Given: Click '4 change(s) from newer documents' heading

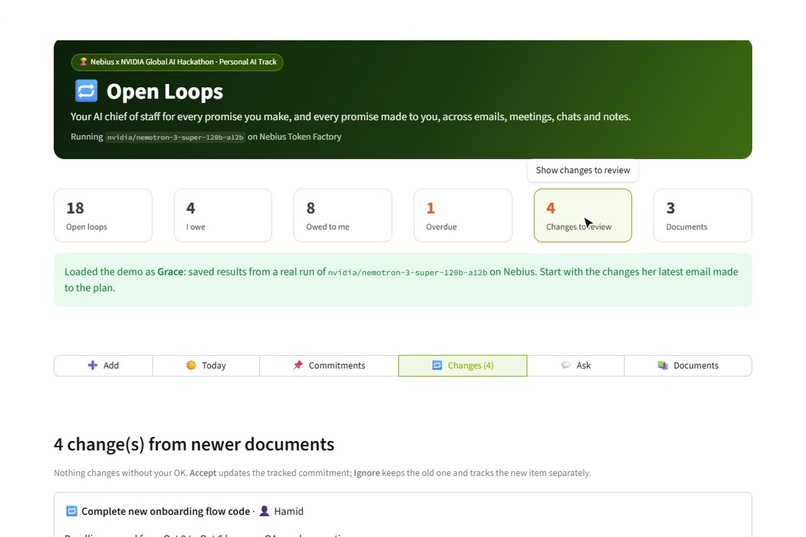Looking at the screenshot, I should [194, 445].
